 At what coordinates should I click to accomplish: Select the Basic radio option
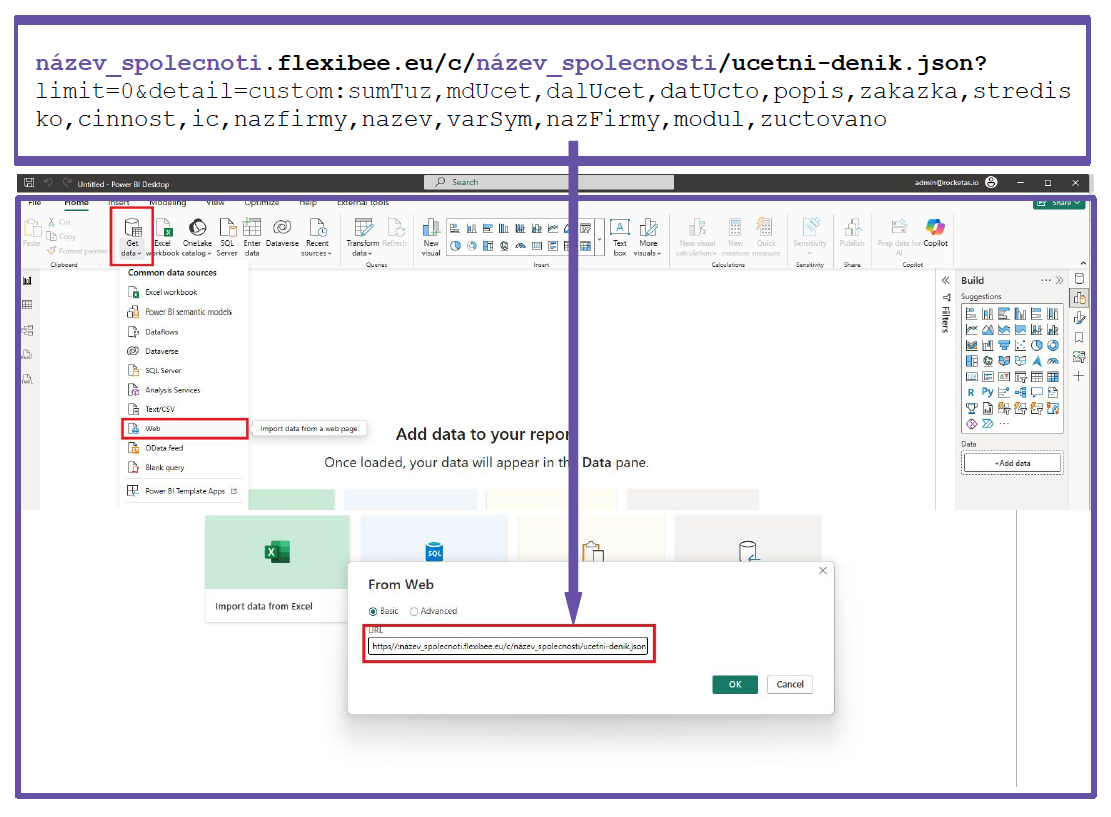[x=373, y=611]
